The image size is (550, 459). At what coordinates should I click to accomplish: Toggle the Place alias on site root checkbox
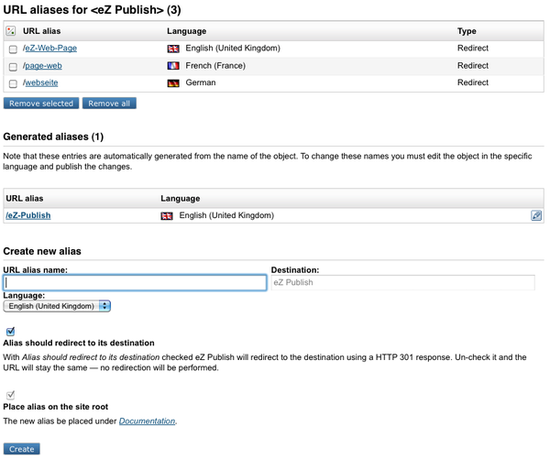coord(11,395)
